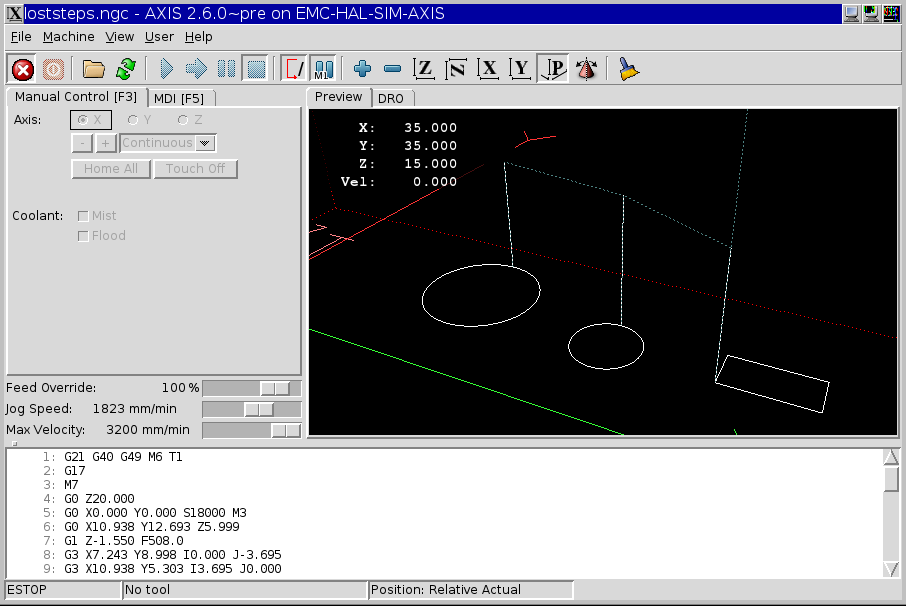
Task: Click the middle title bar monitor icon
Action: click(x=871, y=13)
